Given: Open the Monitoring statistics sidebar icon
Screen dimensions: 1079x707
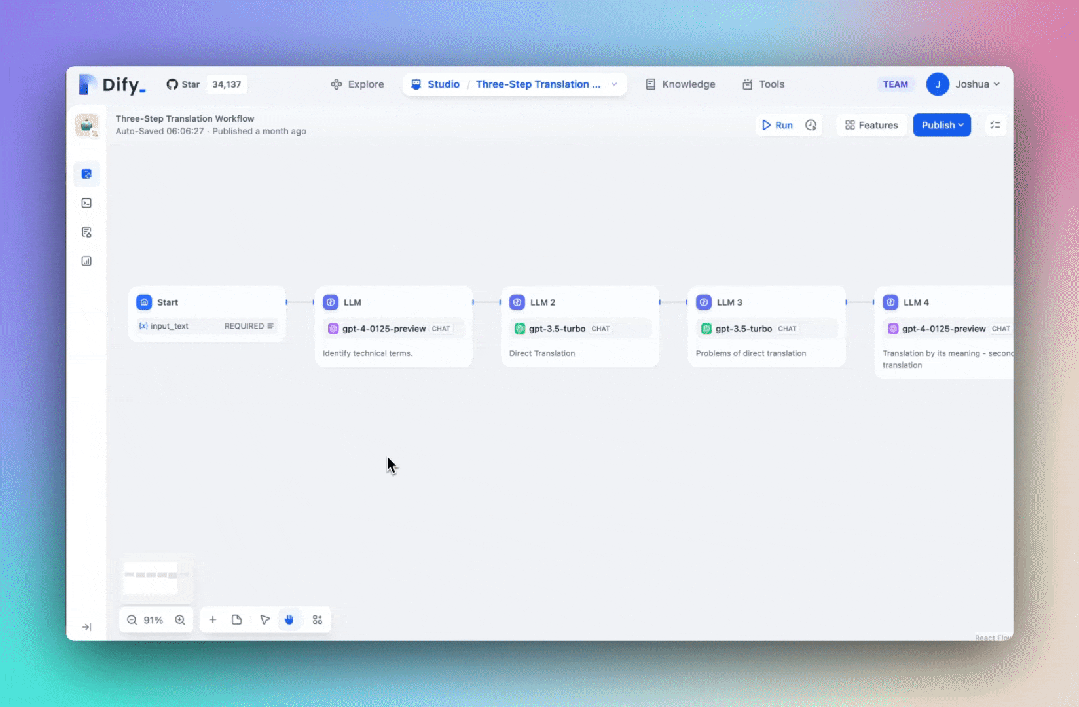Looking at the screenshot, I should tap(87, 260).
